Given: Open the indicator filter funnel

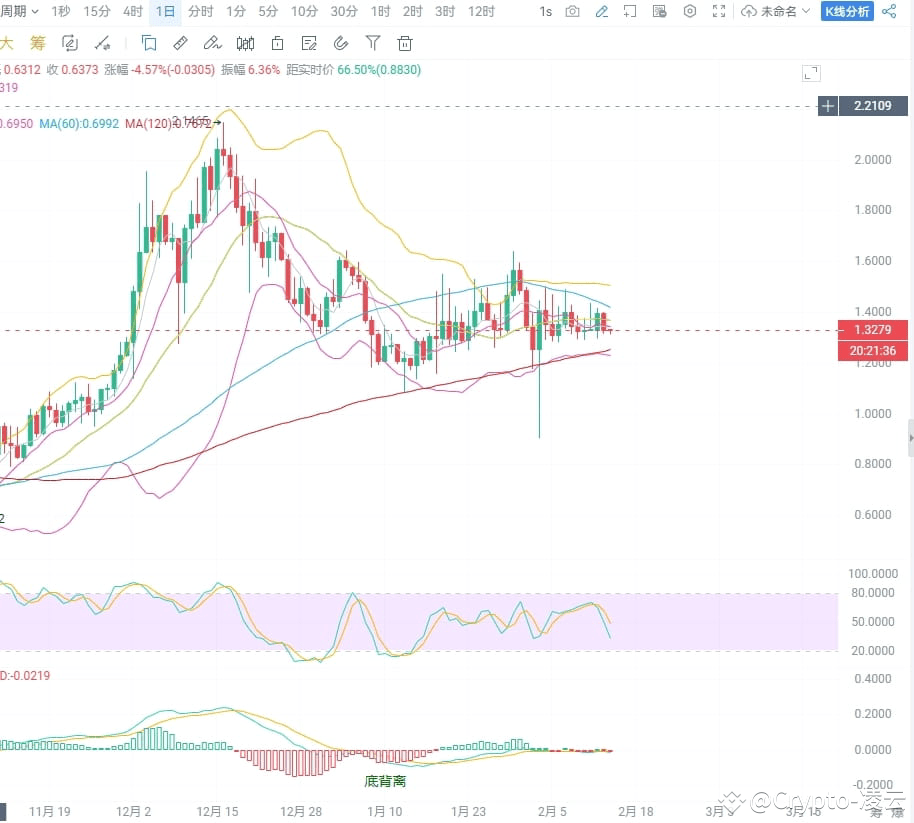Looking at the screenshot, I should [371, 43].
